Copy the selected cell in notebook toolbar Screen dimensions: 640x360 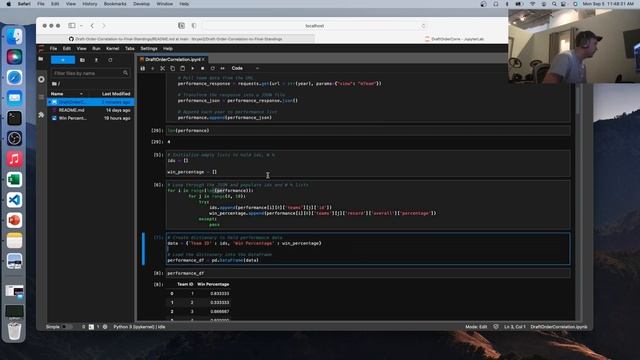pos(173,68)
